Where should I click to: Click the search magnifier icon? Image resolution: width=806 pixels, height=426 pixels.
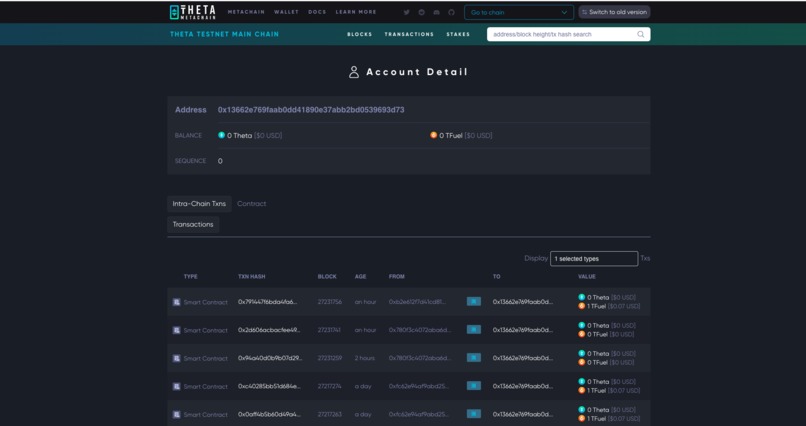click(x=640, y=34)
